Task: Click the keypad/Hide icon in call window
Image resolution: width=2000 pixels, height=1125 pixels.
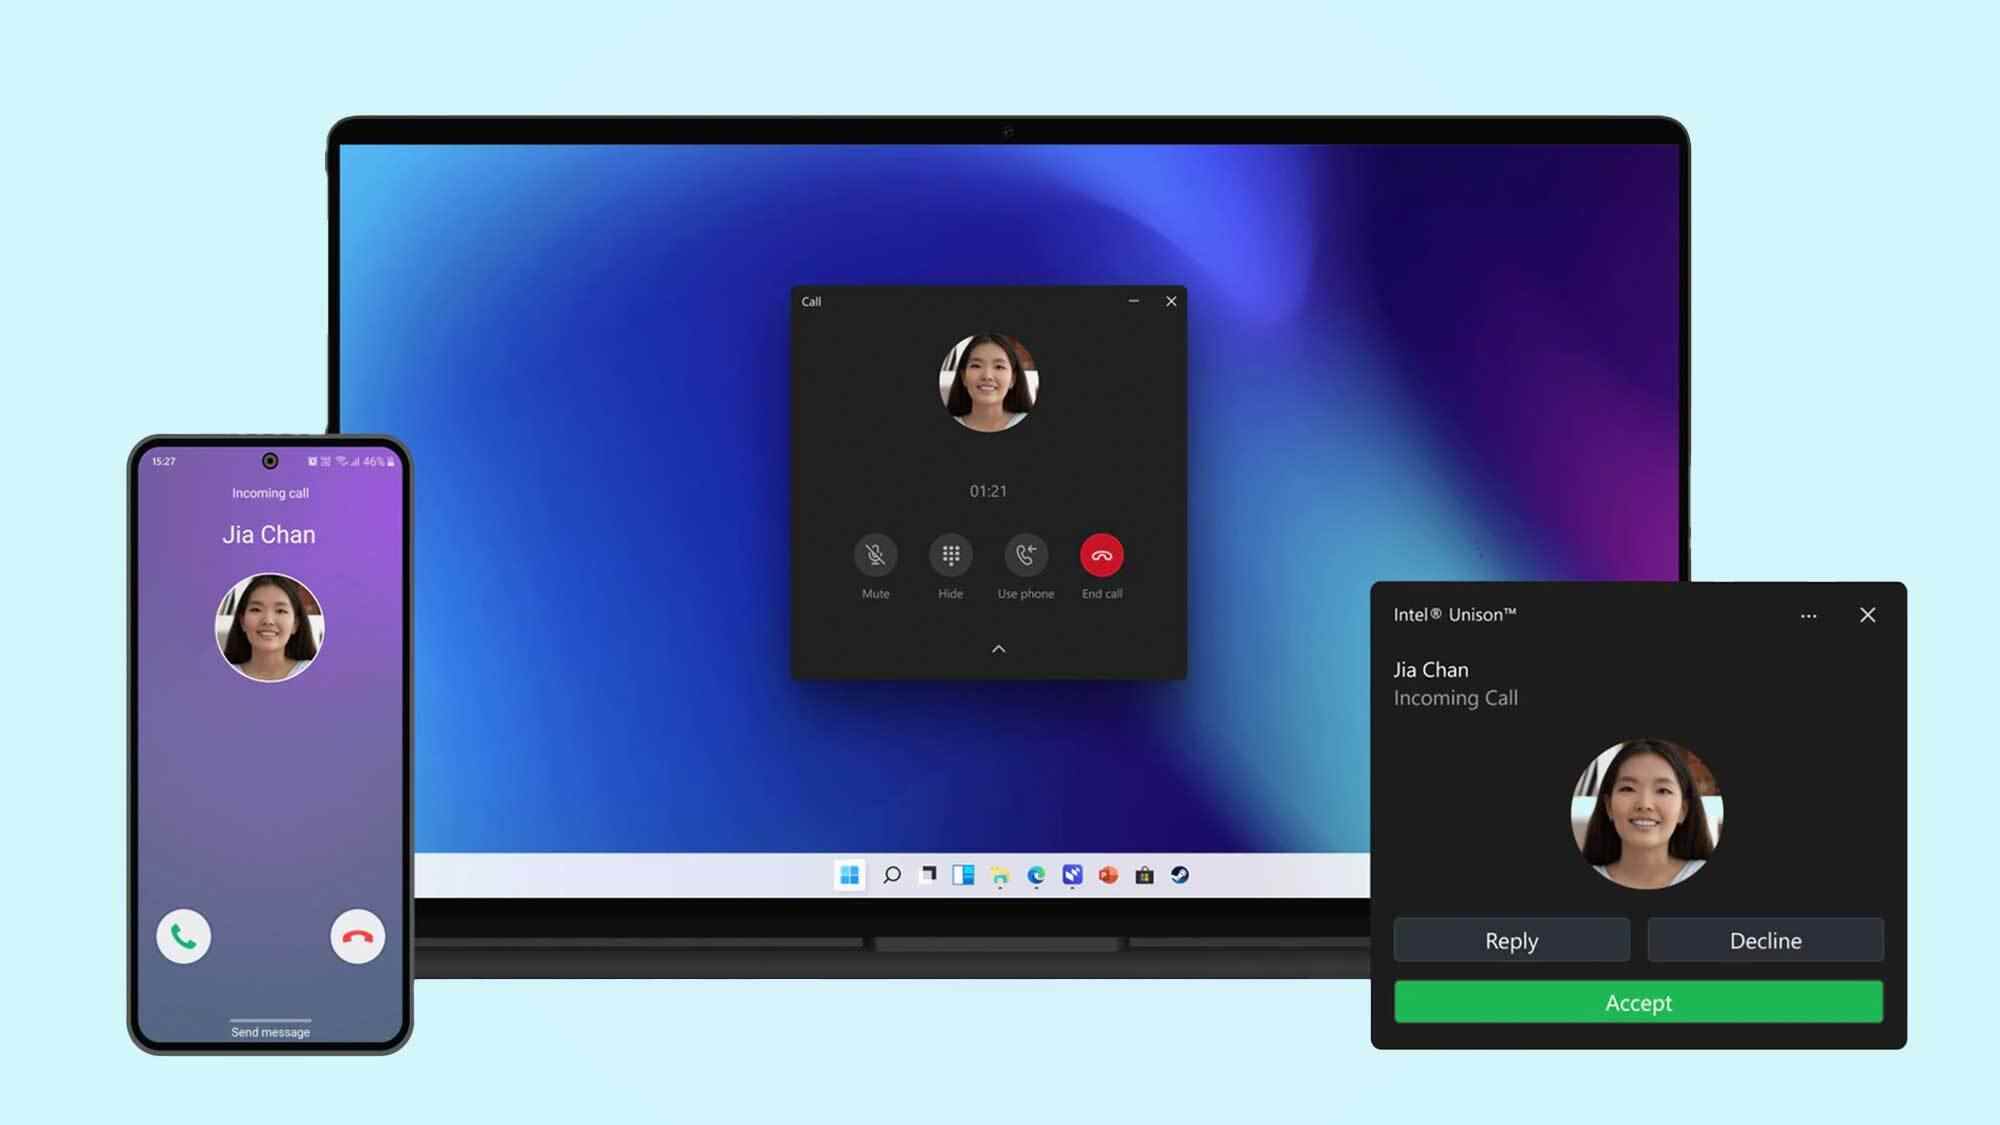Action: click(951, 555)
